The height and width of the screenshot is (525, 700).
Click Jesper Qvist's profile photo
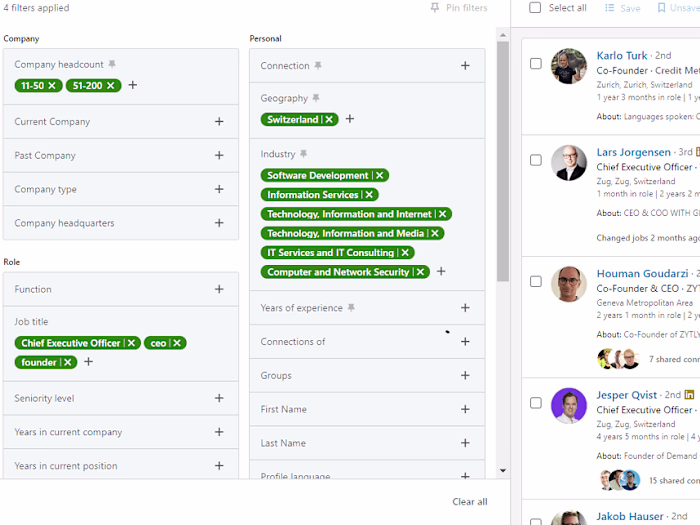(569, 405)
